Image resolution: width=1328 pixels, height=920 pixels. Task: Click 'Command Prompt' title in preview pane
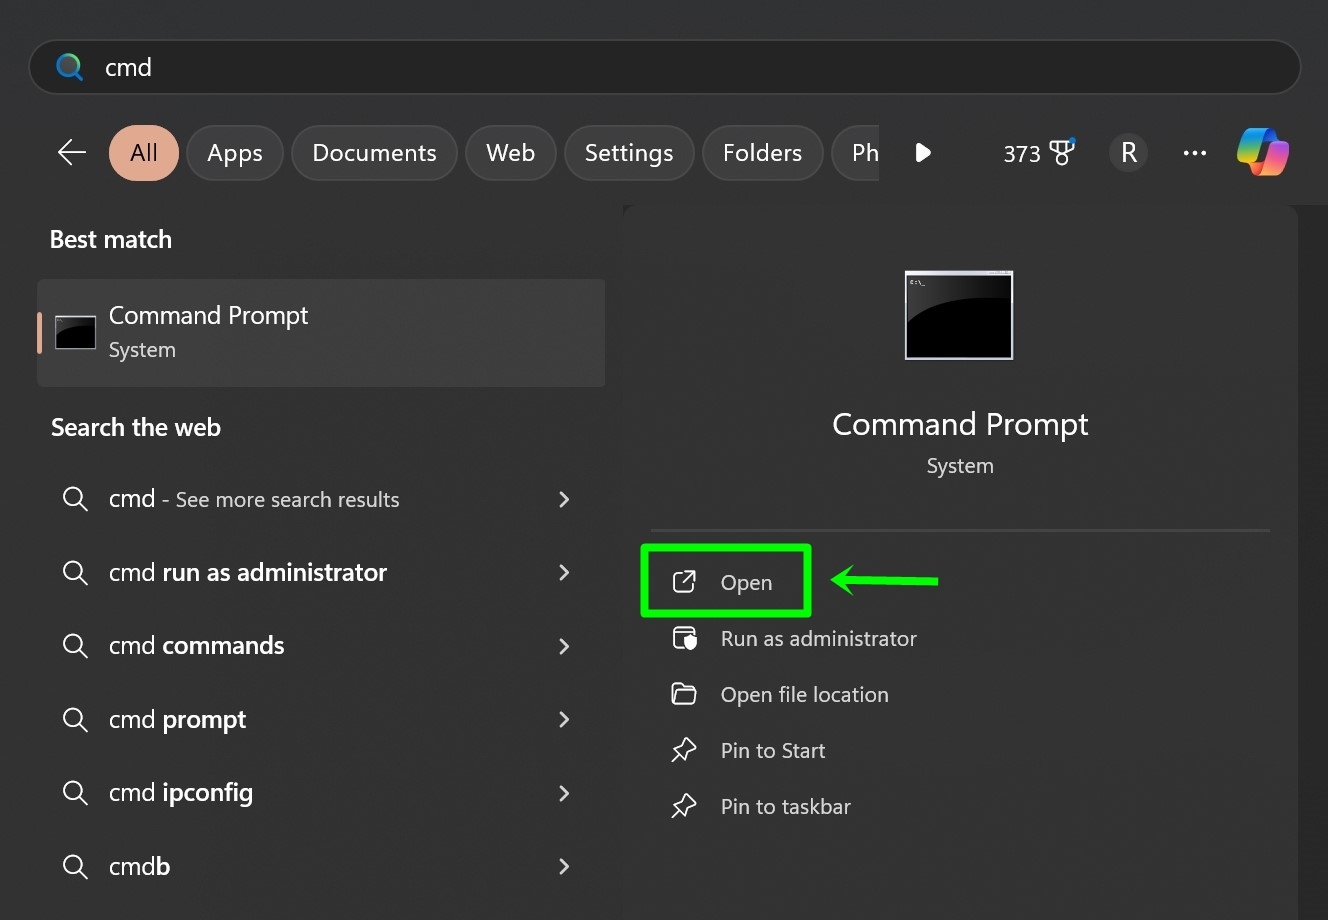coord(960,424)
